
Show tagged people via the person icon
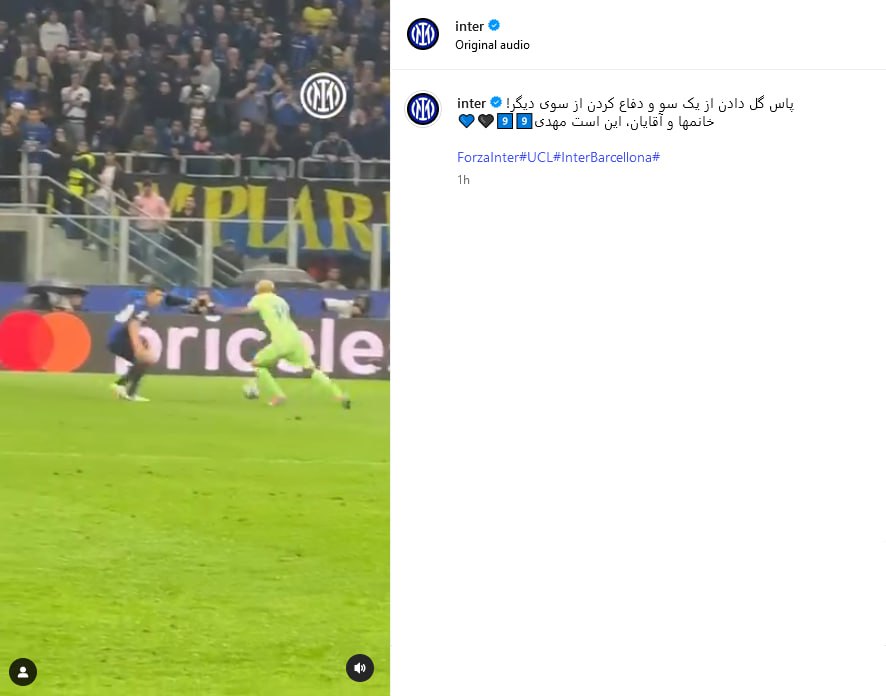click(23, 672)
